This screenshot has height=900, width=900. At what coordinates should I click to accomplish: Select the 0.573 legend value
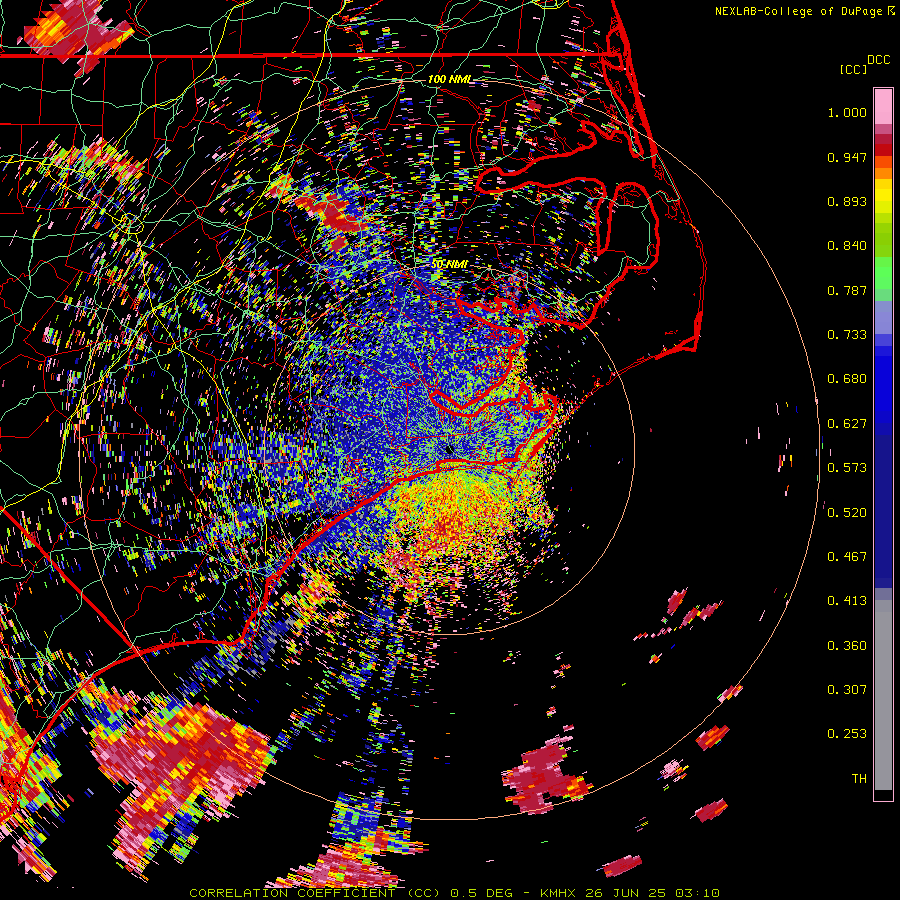pos(847,468)
